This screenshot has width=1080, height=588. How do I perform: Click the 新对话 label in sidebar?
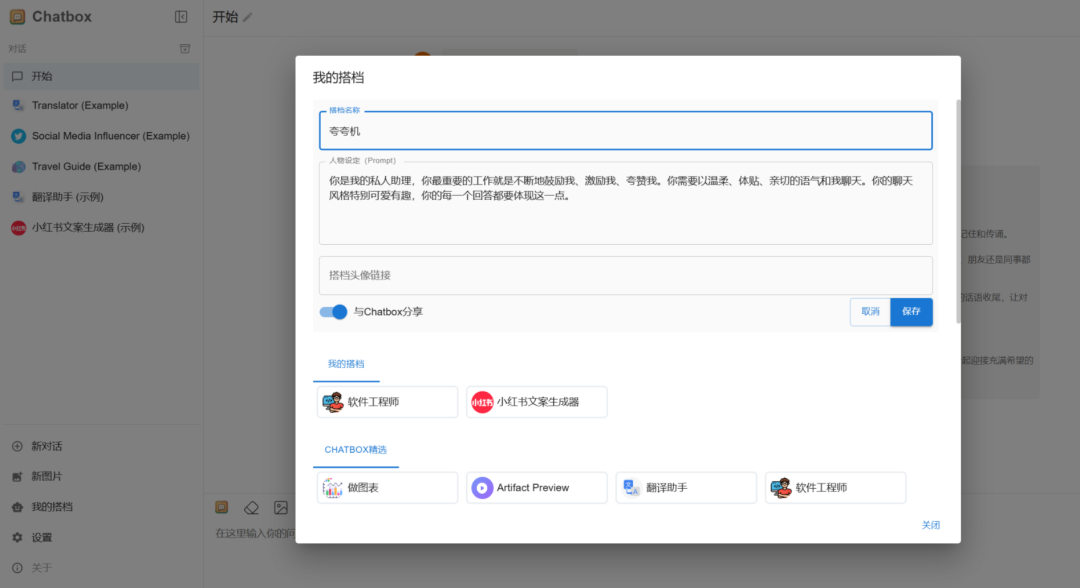pyautogui.click(x=47, y=446)
